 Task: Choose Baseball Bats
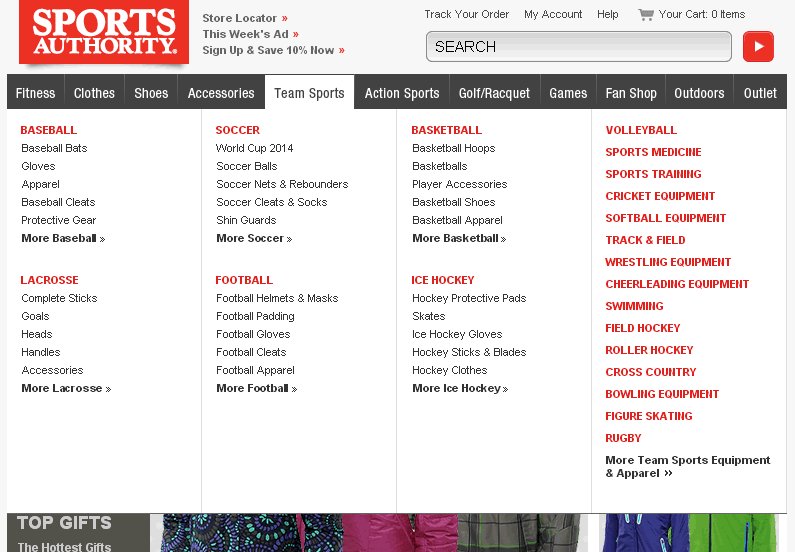54,149
